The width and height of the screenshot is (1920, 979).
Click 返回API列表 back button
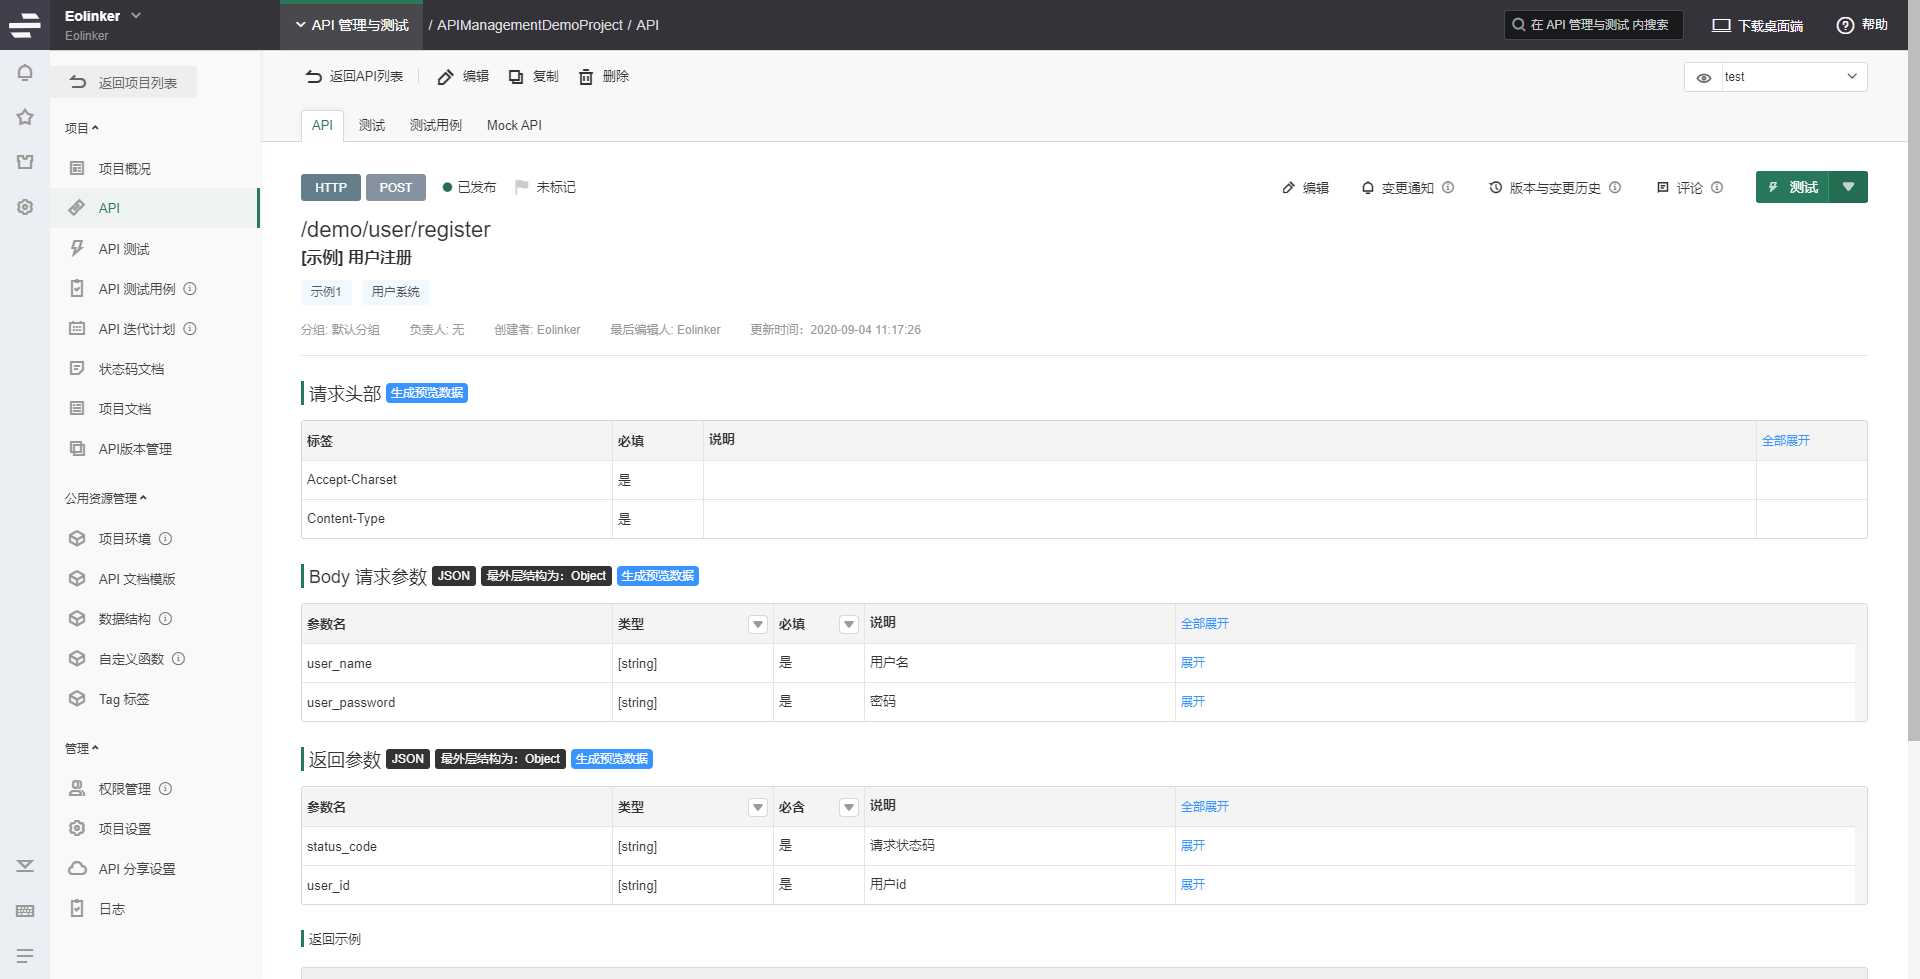(x=354, y=77)
